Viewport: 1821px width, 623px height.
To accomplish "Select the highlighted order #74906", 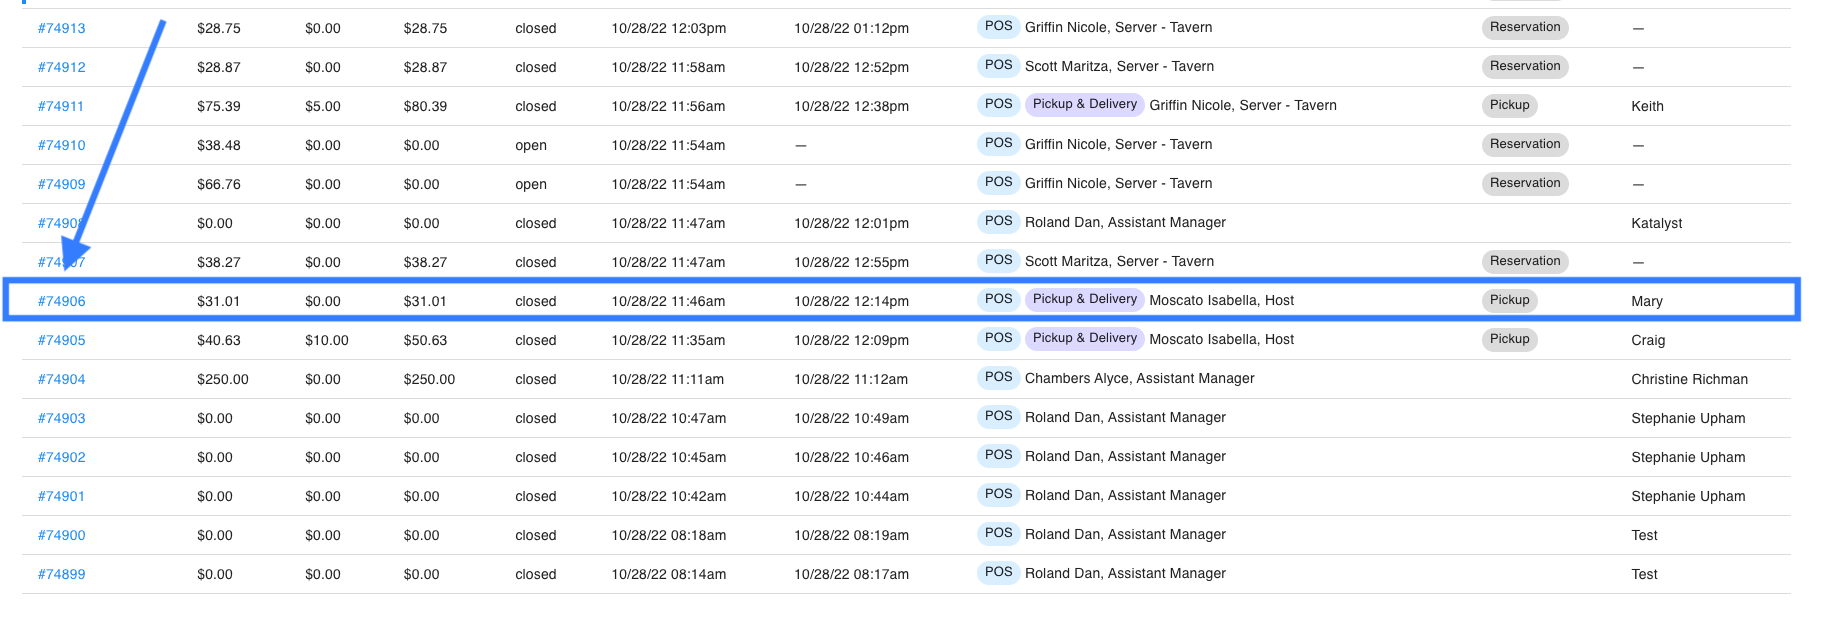I will click(61, 301).
